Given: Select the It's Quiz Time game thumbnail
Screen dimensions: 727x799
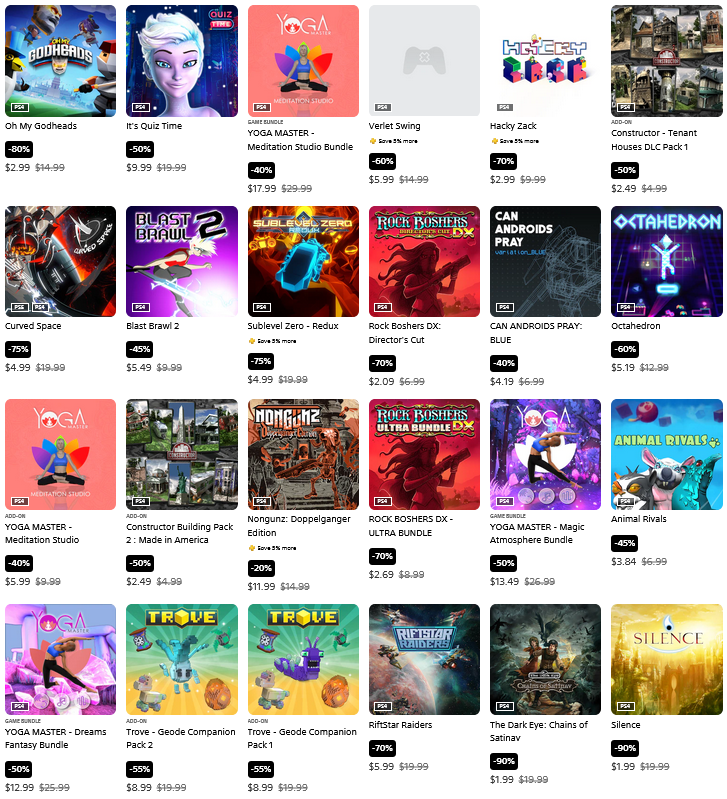Looking at the screenshot, I should [x=182, y=61].
